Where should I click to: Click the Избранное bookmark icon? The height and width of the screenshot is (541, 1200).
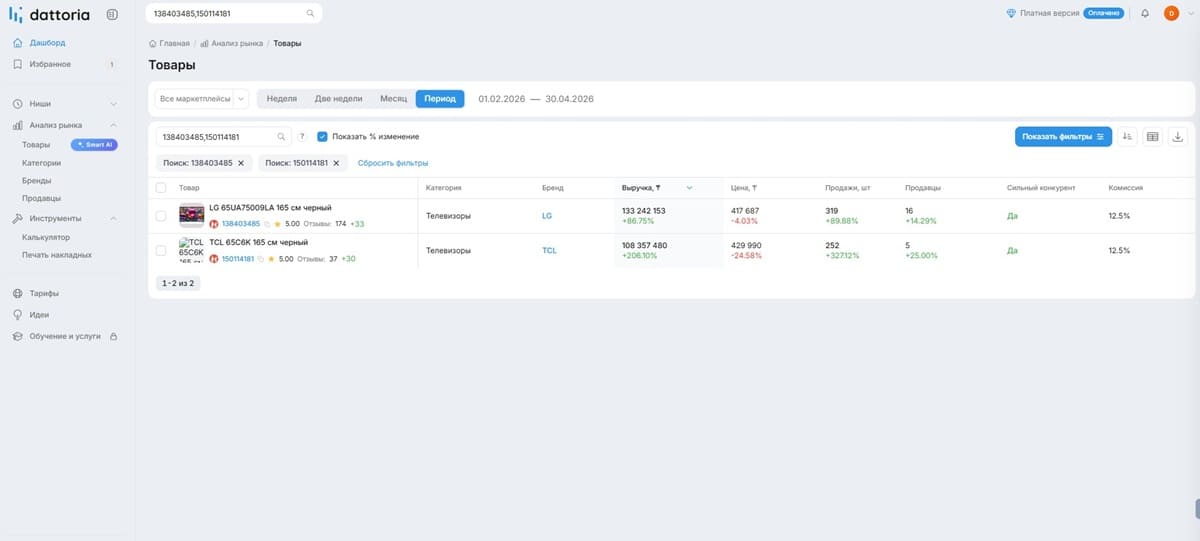pos(17,64)
